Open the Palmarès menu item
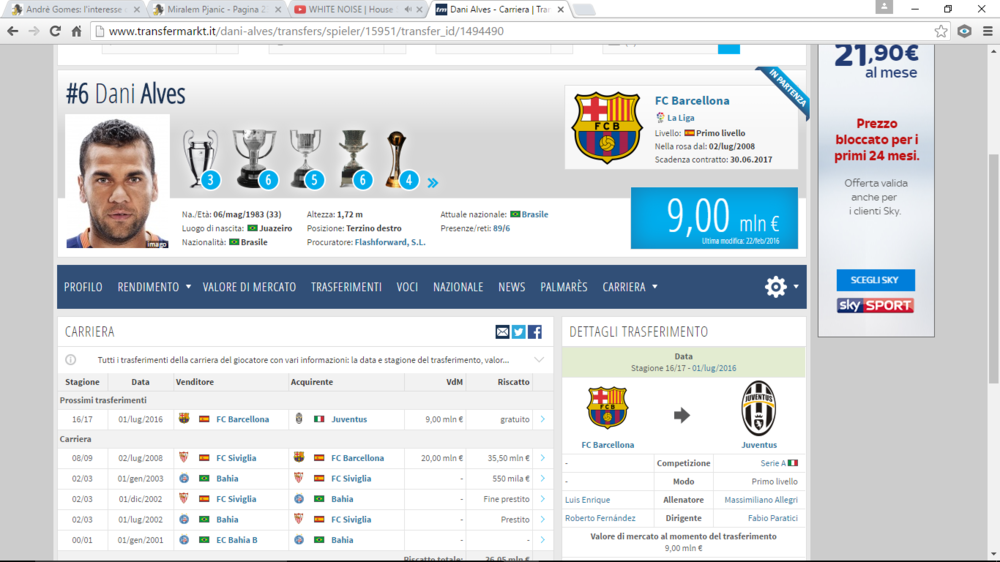 click(563, 287)
